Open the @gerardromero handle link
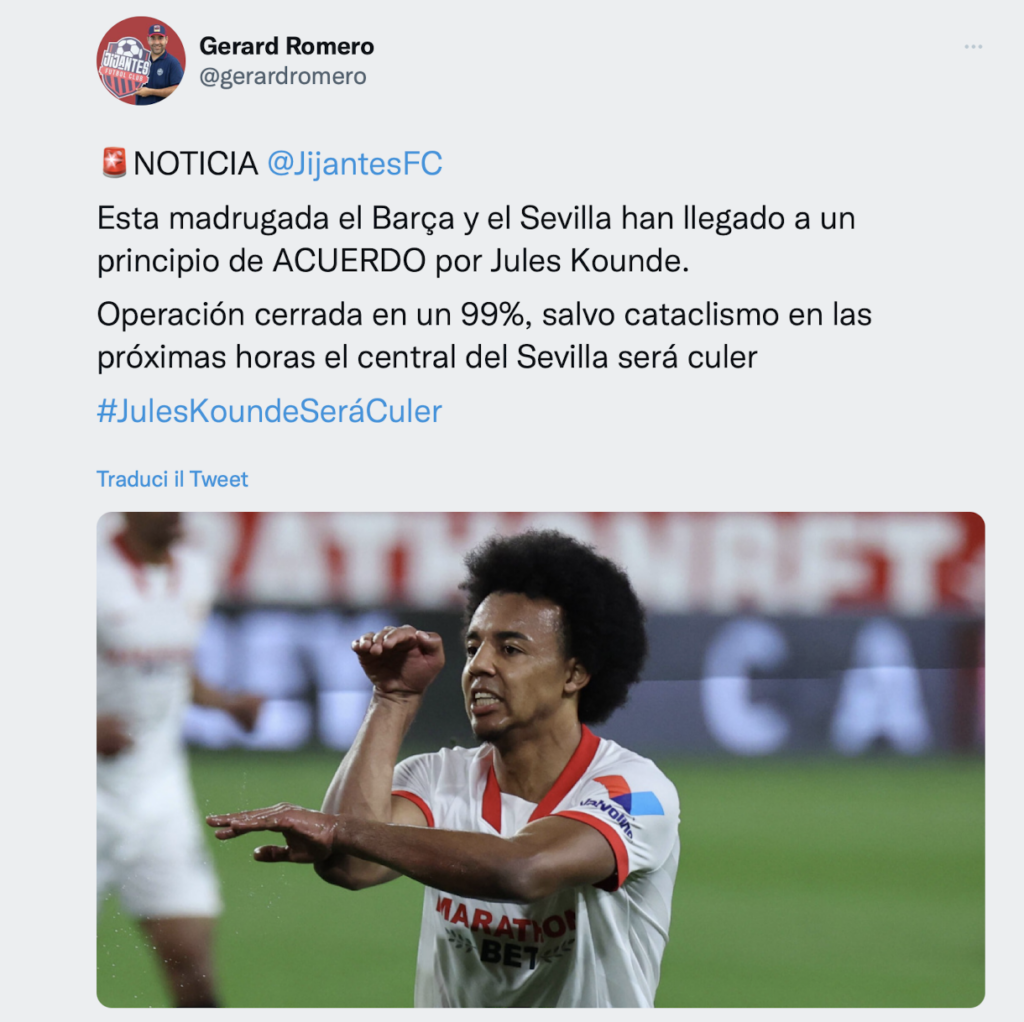This screenshot has height=1022, width=1024. (283, 76)
